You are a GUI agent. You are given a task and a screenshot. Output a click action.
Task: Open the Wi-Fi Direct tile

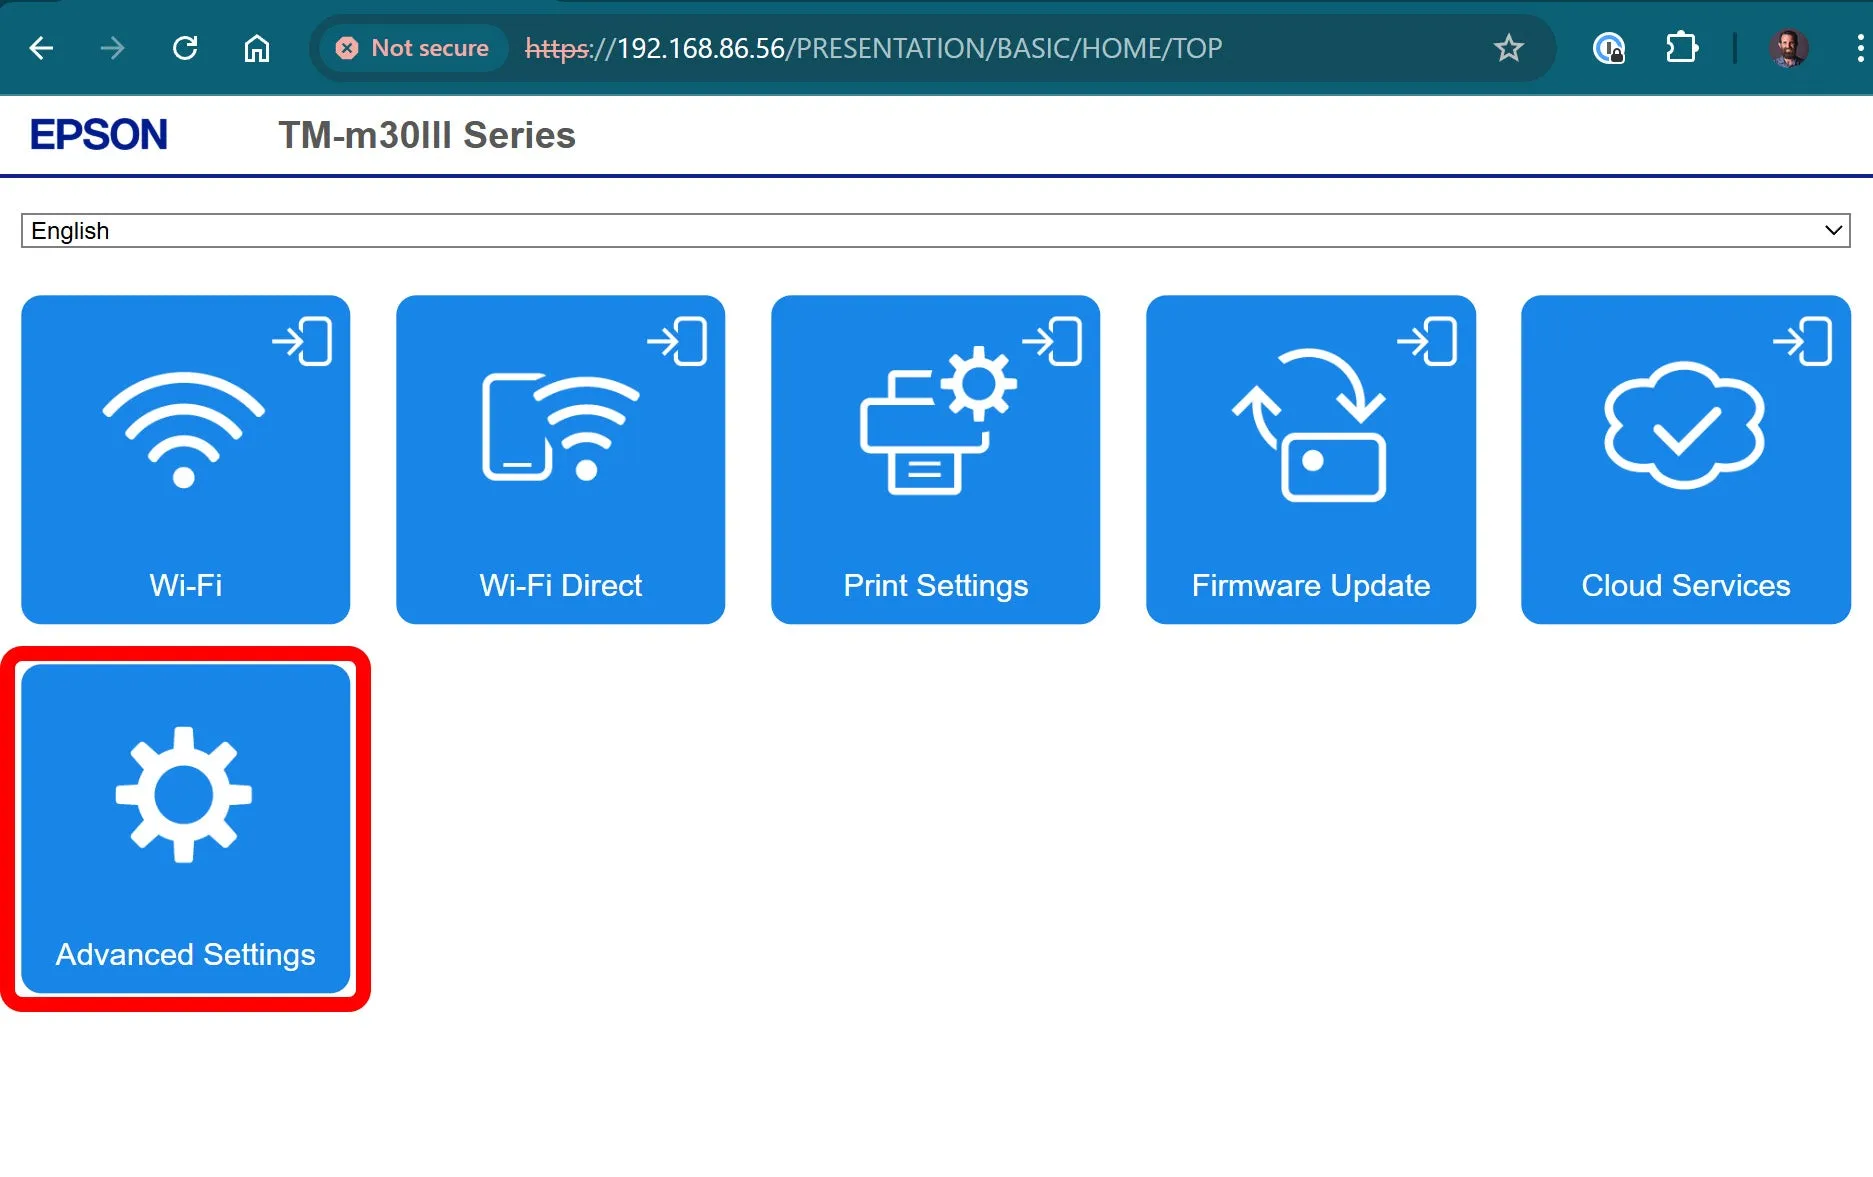[561, 459]
